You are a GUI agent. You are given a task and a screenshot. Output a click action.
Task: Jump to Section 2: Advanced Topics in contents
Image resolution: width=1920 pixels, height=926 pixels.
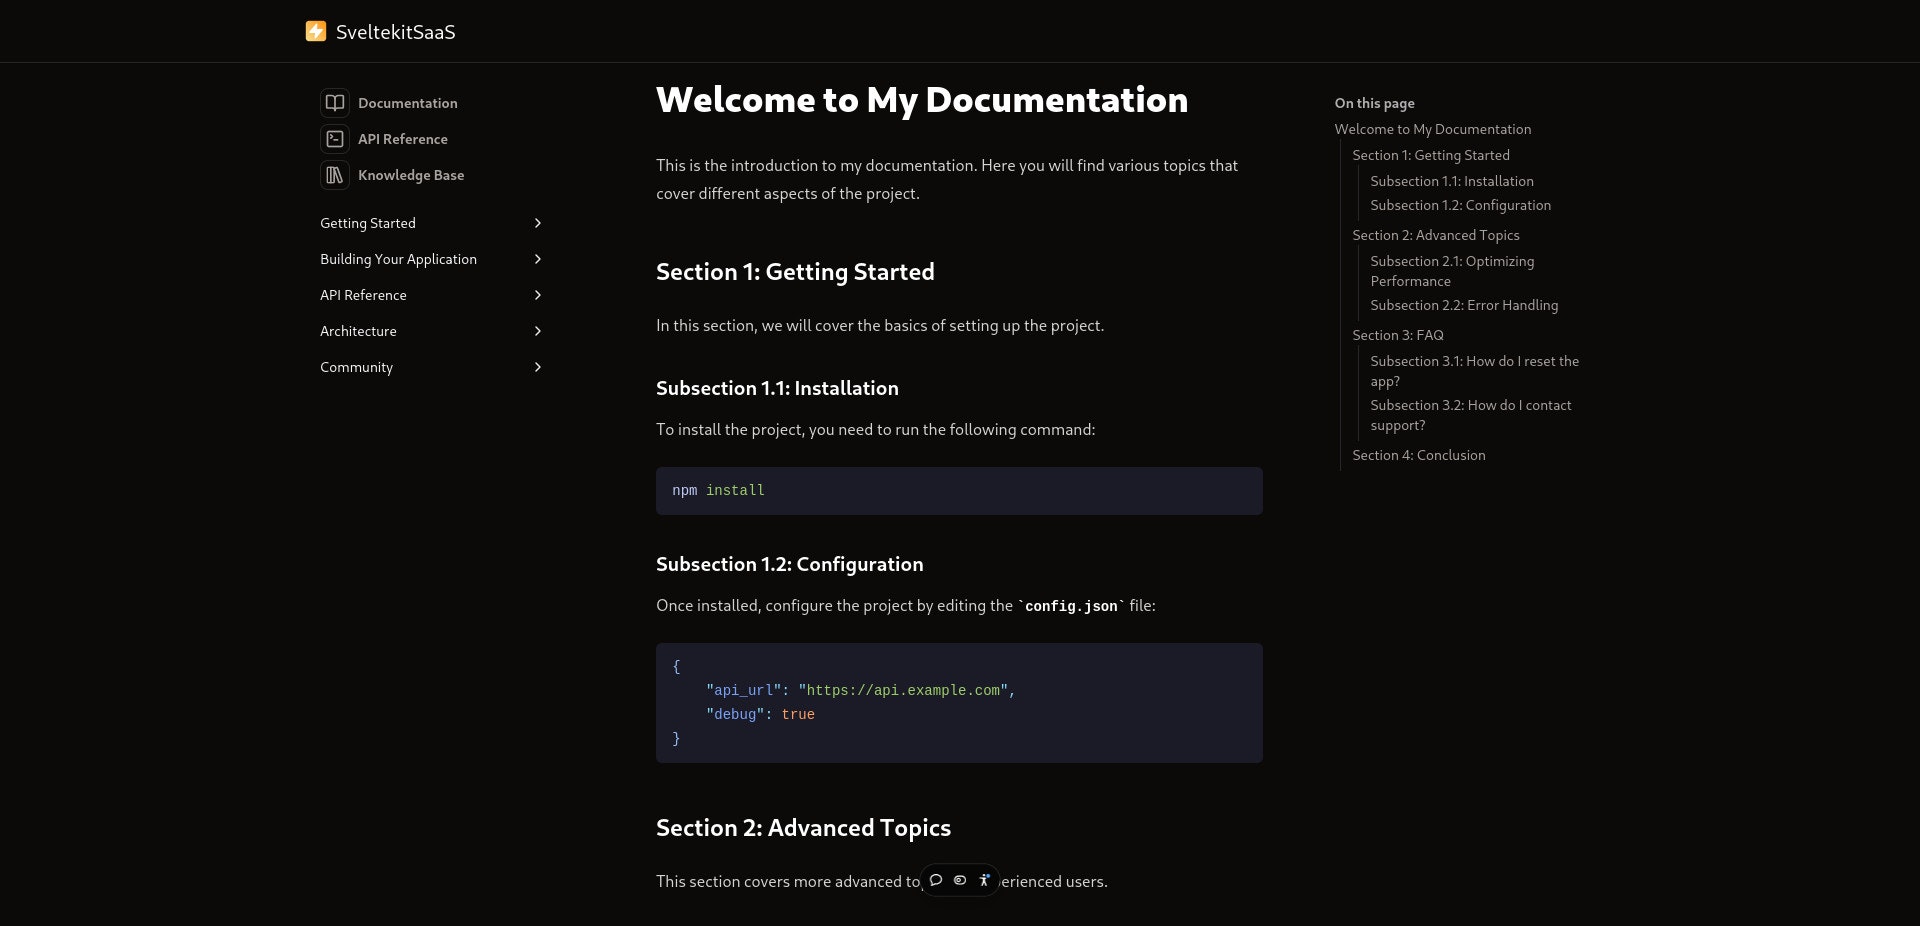(x=1436, y=235)
